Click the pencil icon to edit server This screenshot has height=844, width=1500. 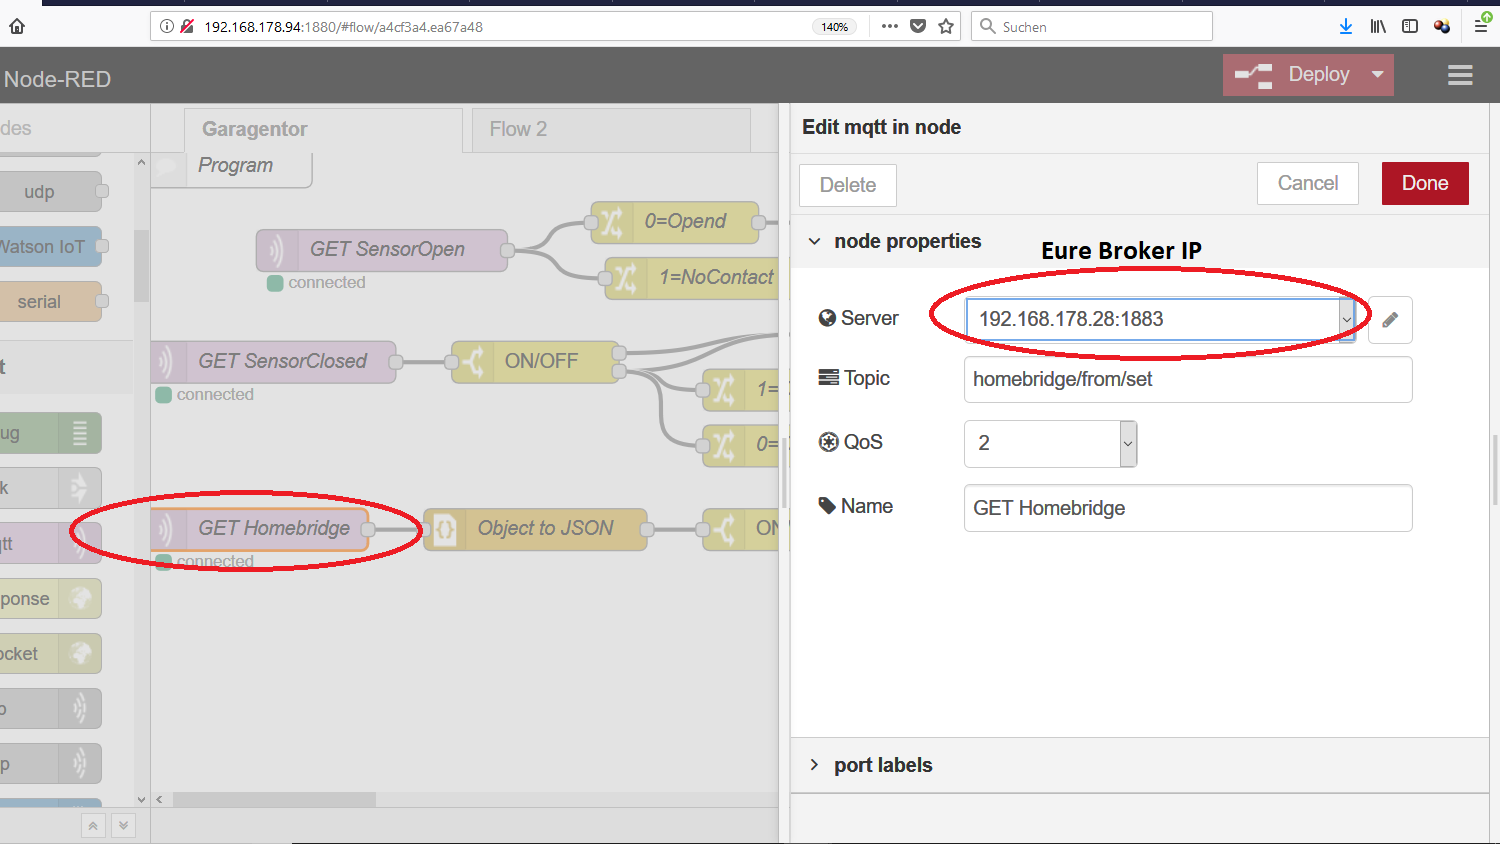tap(1390, 320)
